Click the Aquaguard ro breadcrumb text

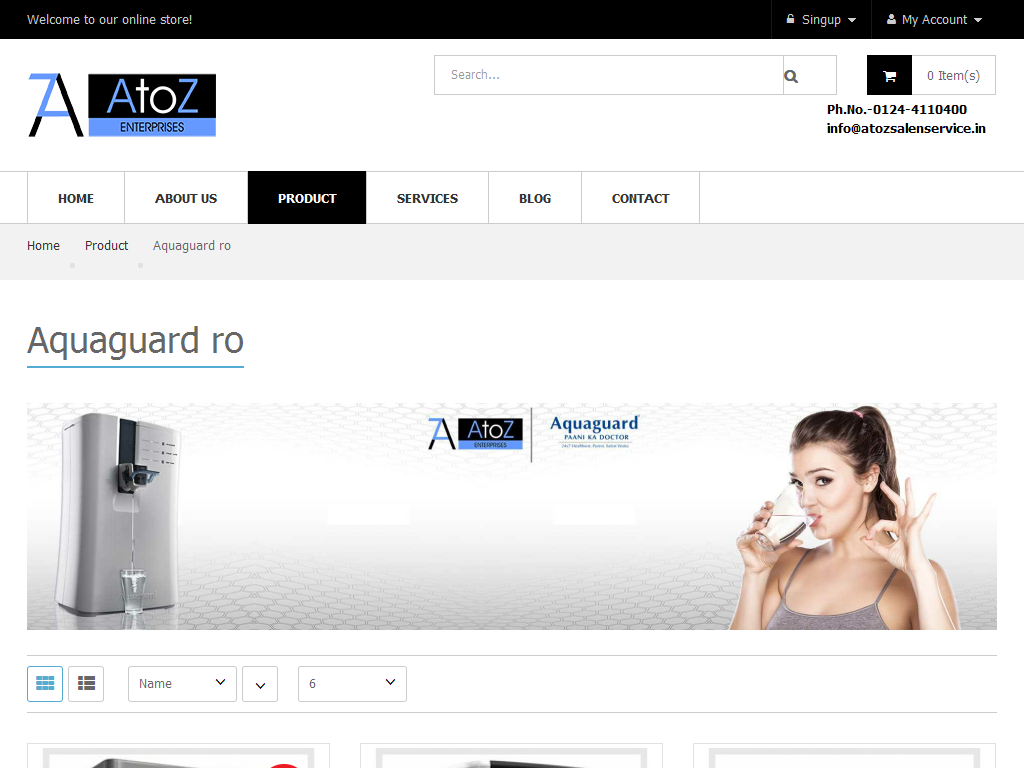(192, 246)
